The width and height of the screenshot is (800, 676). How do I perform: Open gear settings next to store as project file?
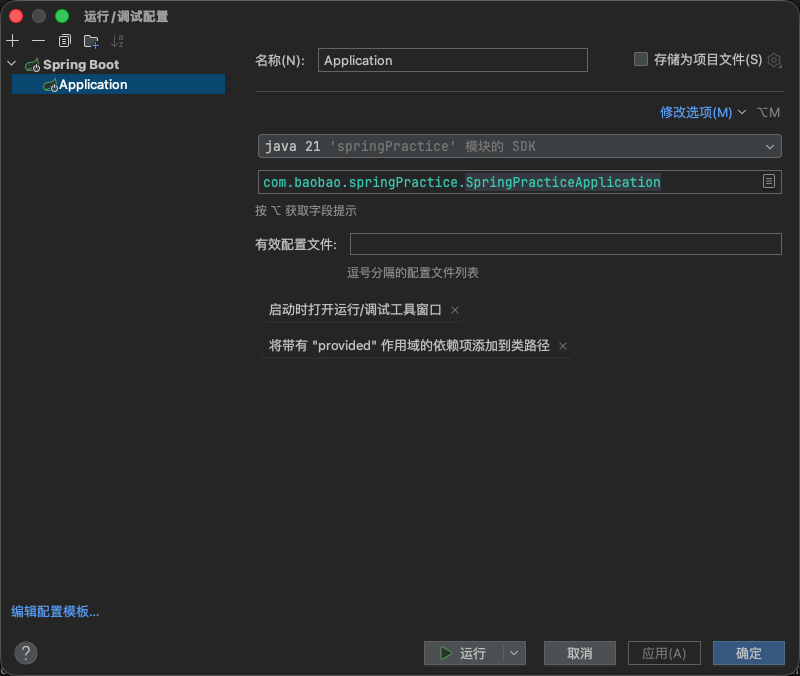774,60
